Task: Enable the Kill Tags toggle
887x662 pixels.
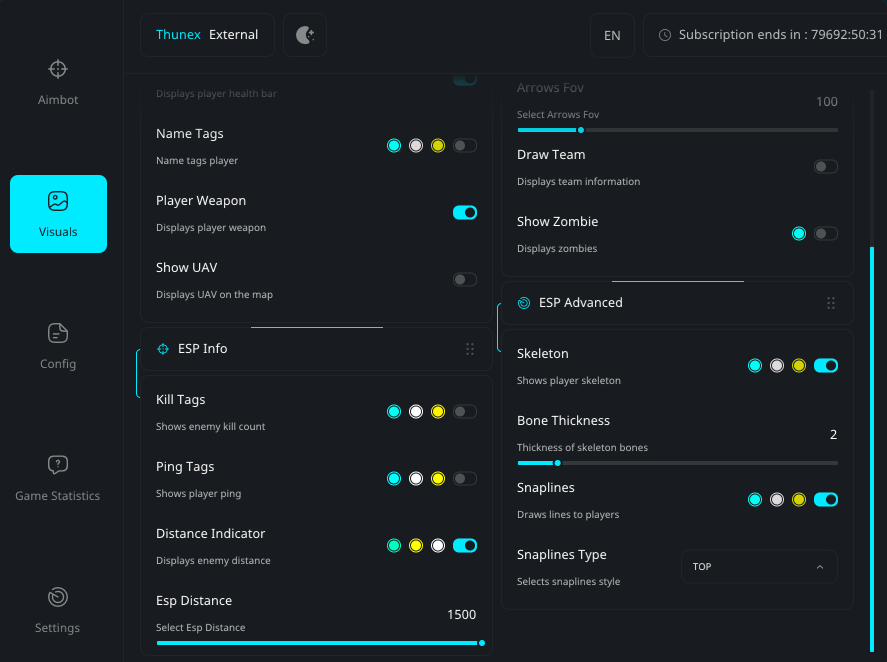Action: (465, 412)
